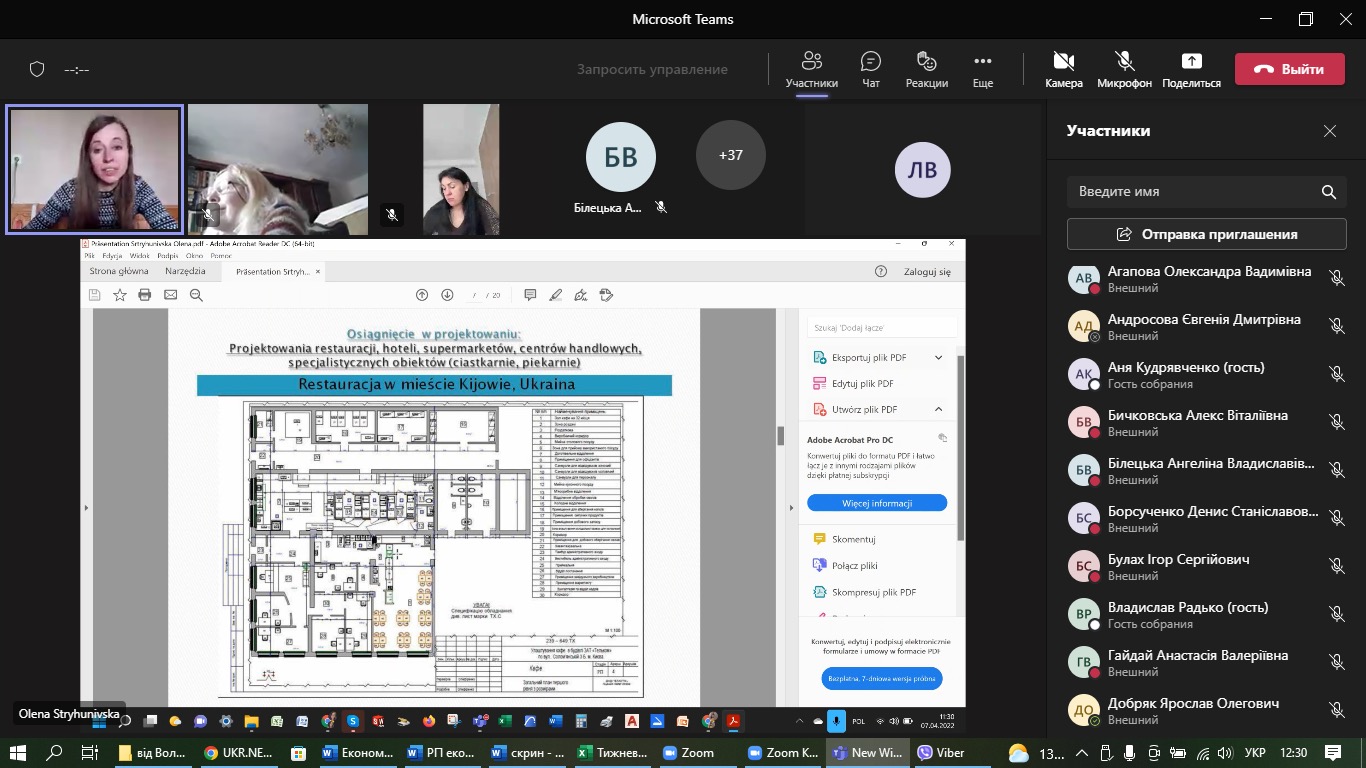Click the Acrobat page number field
Screen dimensions: 1366x768
point(474,295)
